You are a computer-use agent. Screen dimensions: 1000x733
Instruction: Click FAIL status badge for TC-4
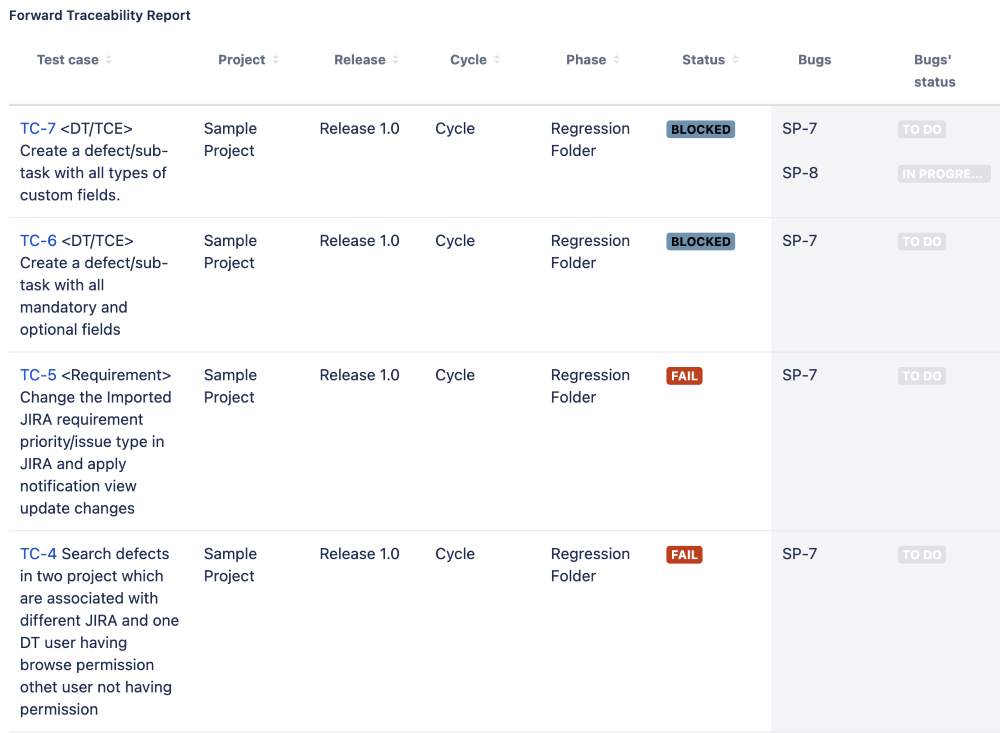point(684,555)
